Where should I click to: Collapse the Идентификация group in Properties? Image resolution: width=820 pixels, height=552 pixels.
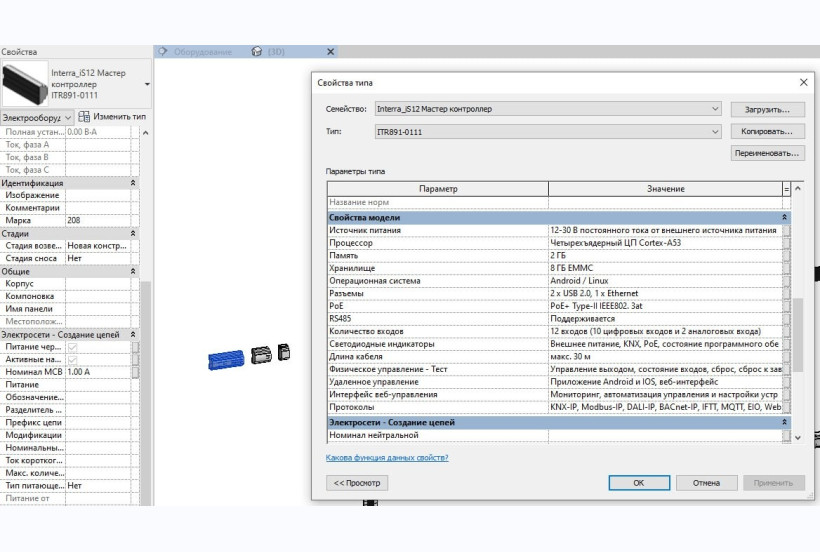pyautogui.click(x=133, y=183)
